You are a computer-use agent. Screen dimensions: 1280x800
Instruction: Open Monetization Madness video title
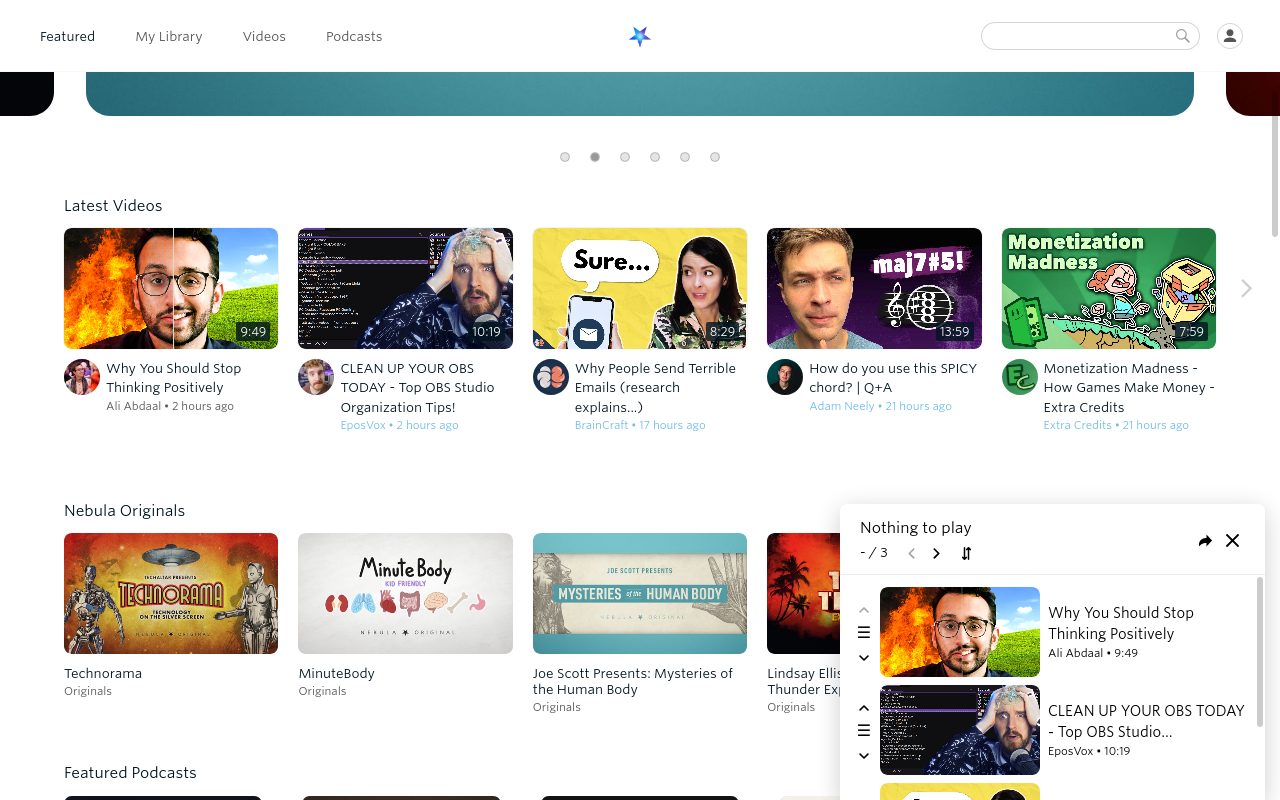click(x=1129, y=387)
